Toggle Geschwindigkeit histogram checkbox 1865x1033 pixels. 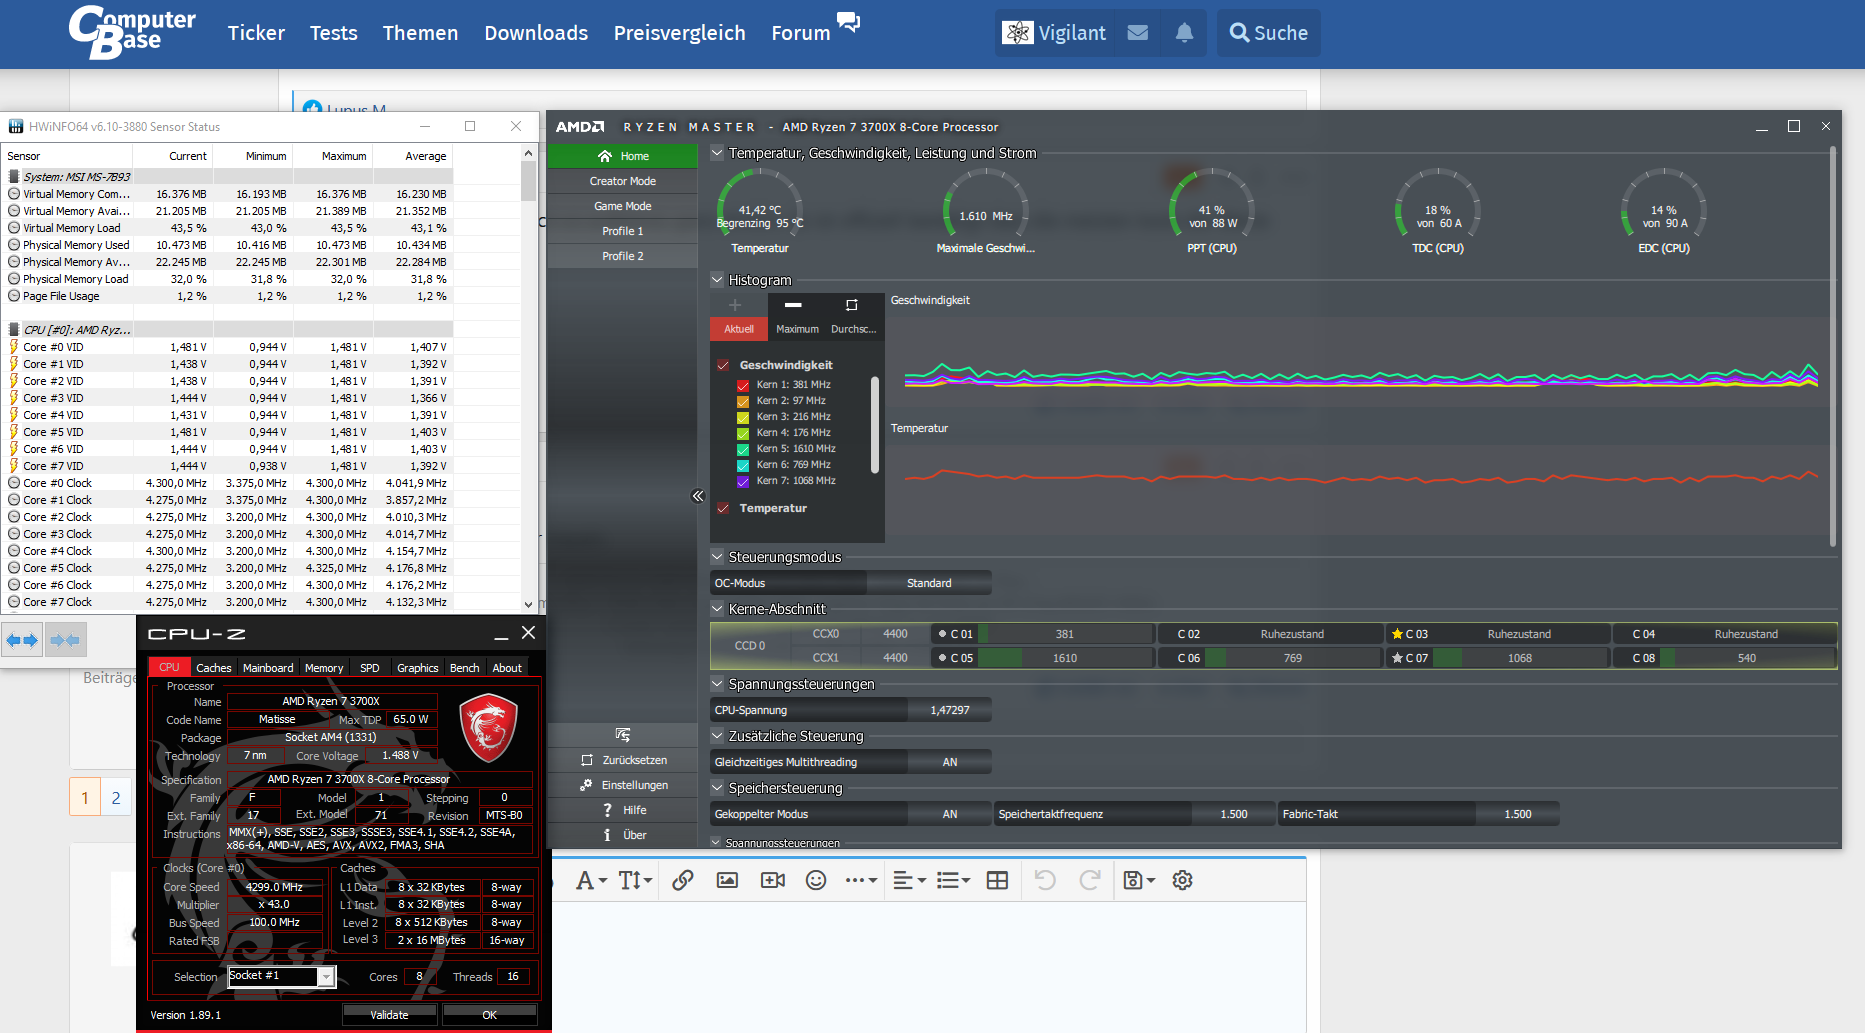point(723,365)
